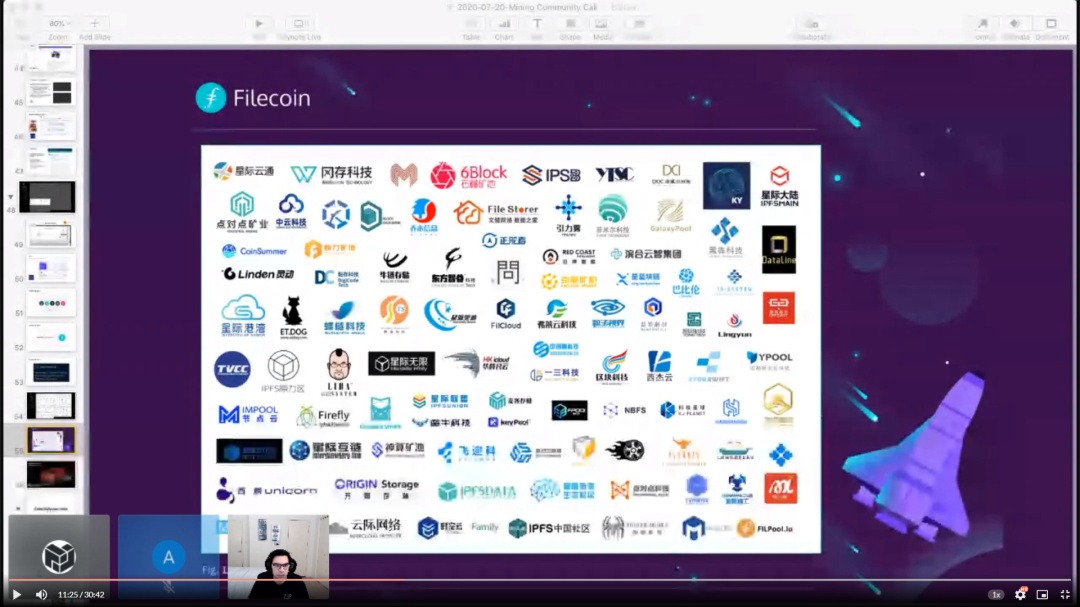Click the Filecoin logo icon on slide

point(211,98)
